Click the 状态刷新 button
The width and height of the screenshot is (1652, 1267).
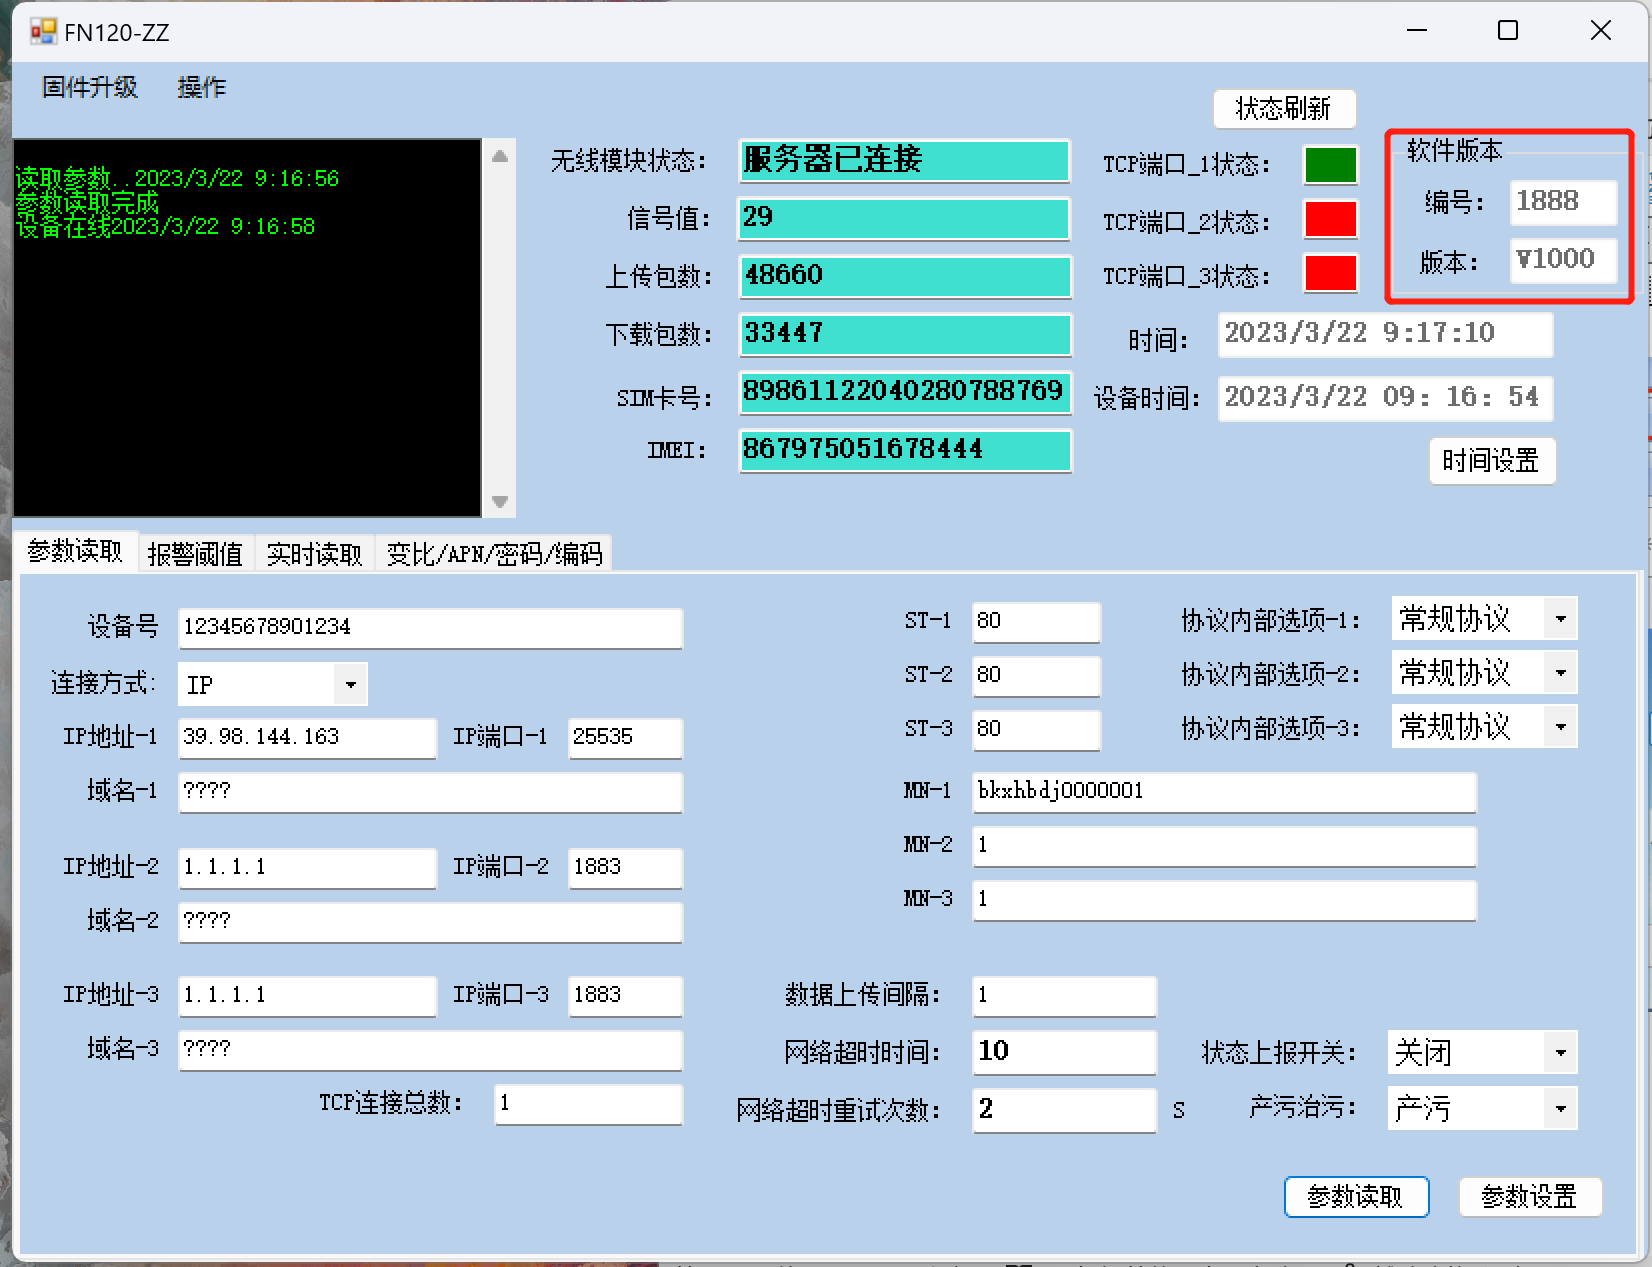1283,109
